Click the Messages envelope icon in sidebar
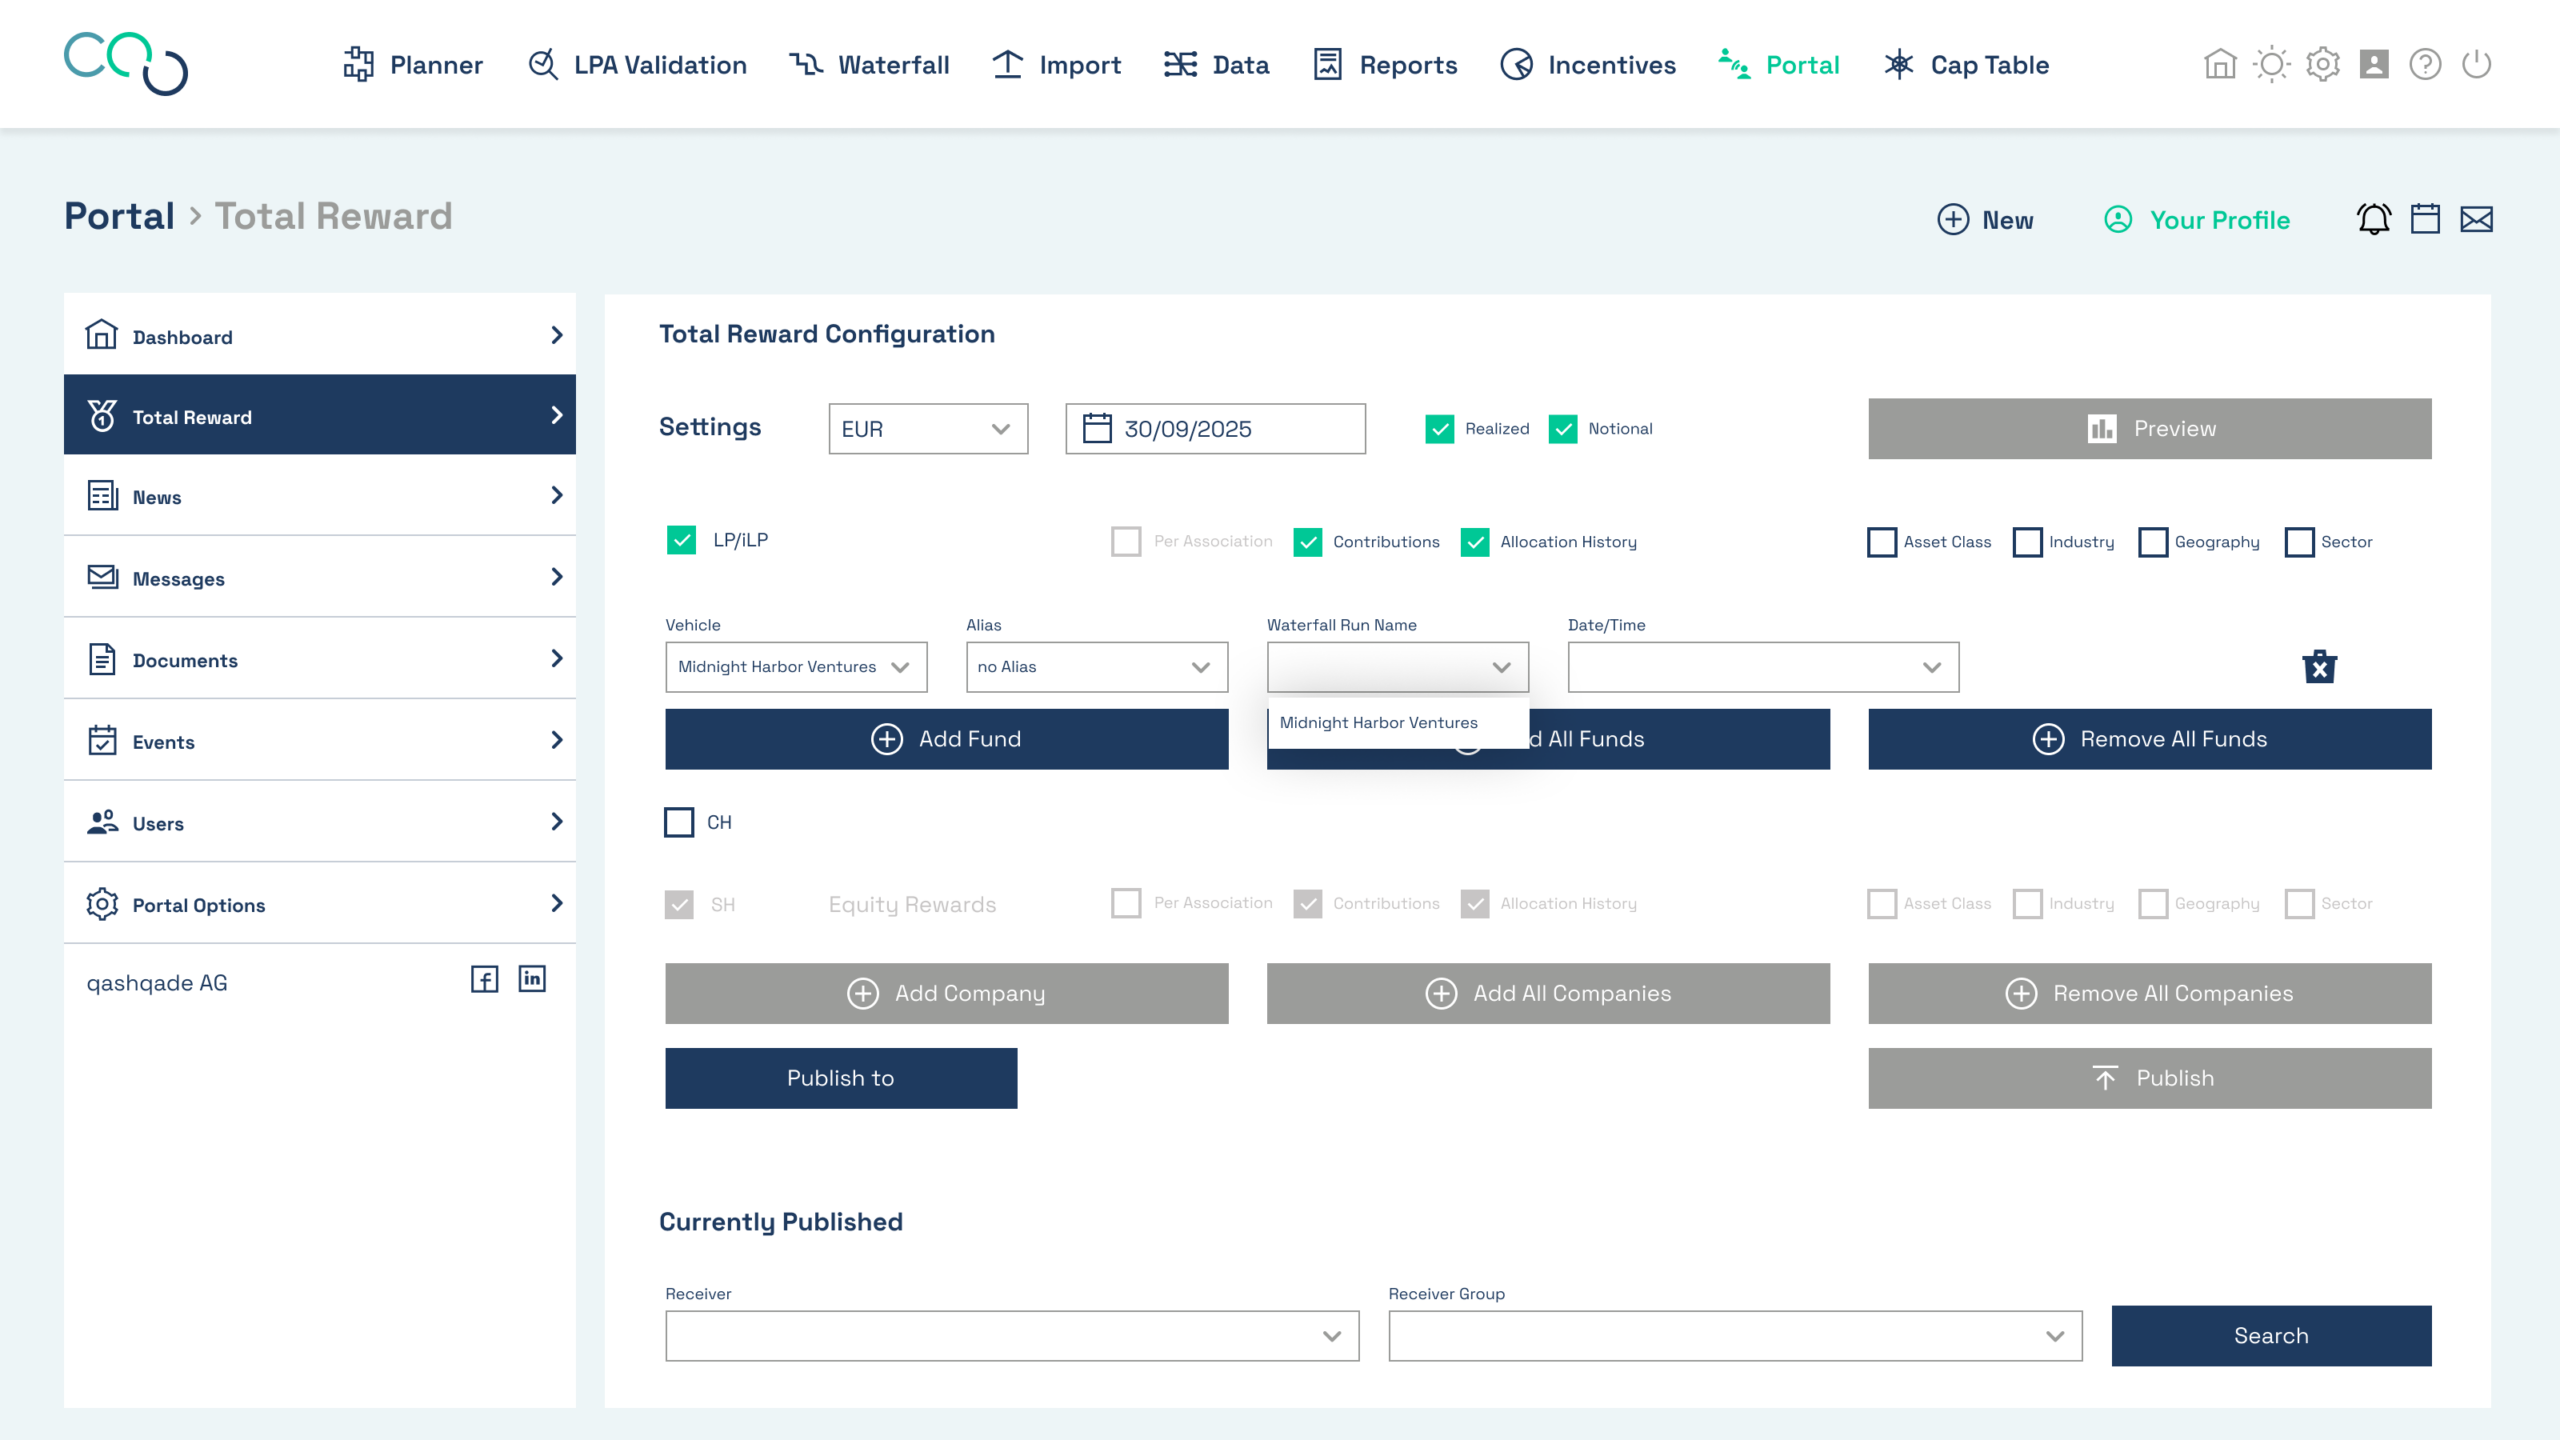The width and height of the screenshot is (2560, 1440). point(102,577)
